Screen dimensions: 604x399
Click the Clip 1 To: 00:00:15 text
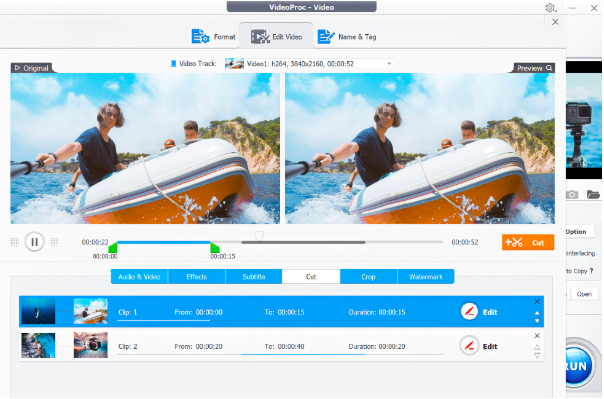pyautogui.click(x=284, y=312)
